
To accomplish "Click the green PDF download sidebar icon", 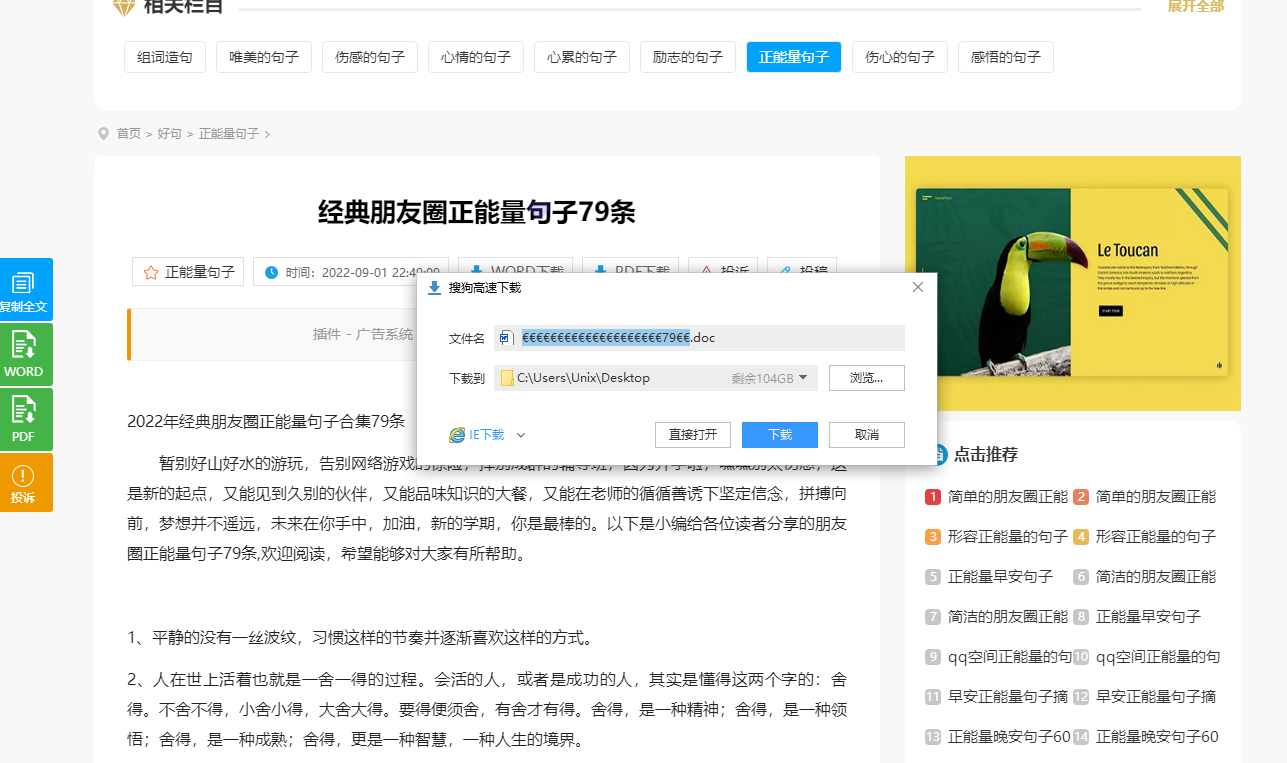I will click(24, 419).
